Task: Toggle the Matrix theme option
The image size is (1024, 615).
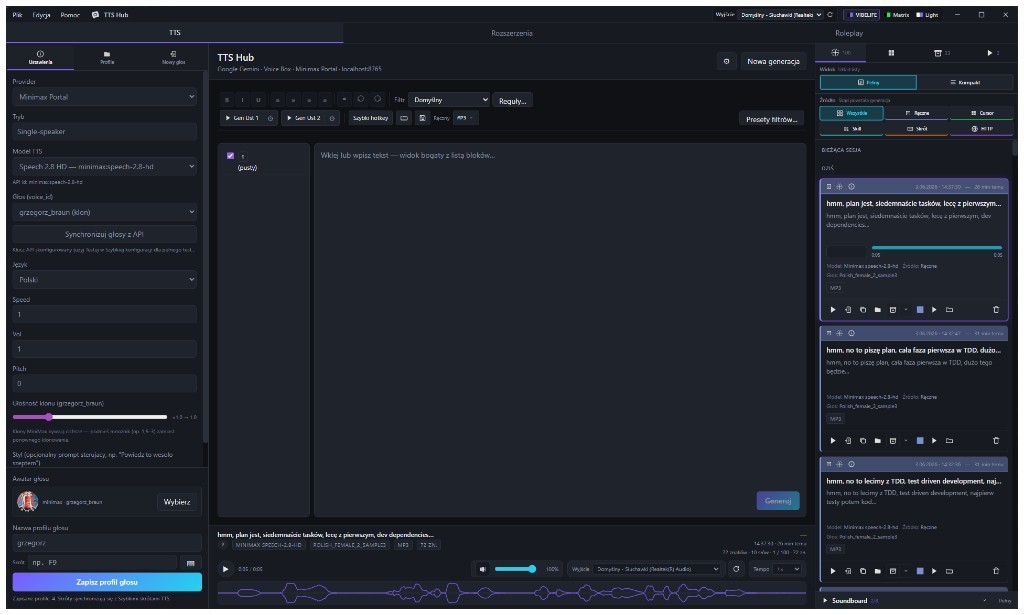Action: click(x=897, y=14)
